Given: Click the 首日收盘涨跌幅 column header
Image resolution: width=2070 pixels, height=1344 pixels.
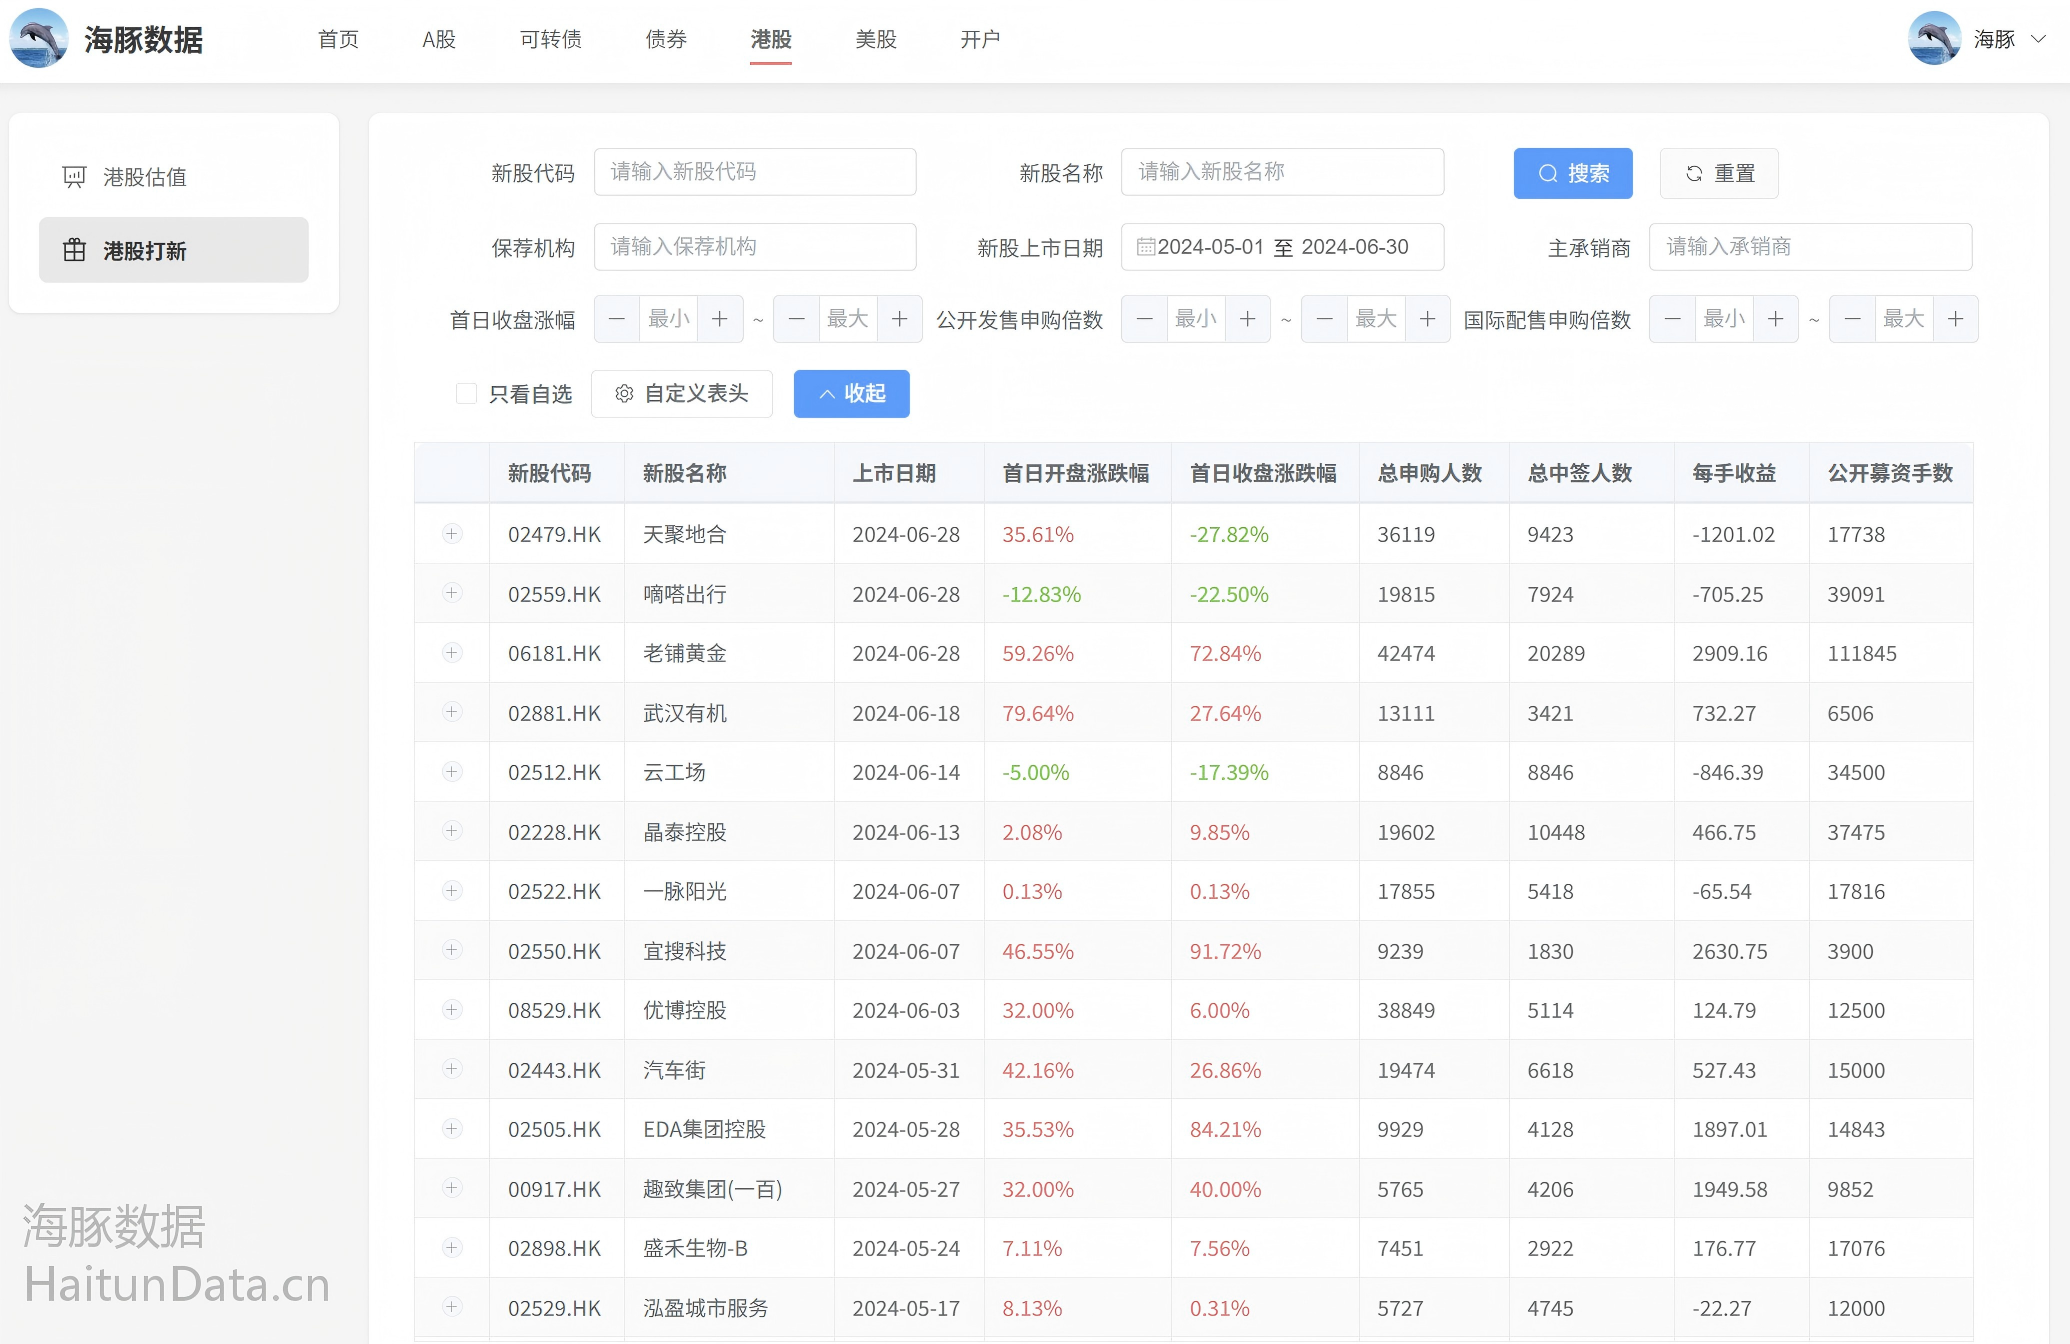Looking at the screenshot, I should click(x=1265, y=473).
